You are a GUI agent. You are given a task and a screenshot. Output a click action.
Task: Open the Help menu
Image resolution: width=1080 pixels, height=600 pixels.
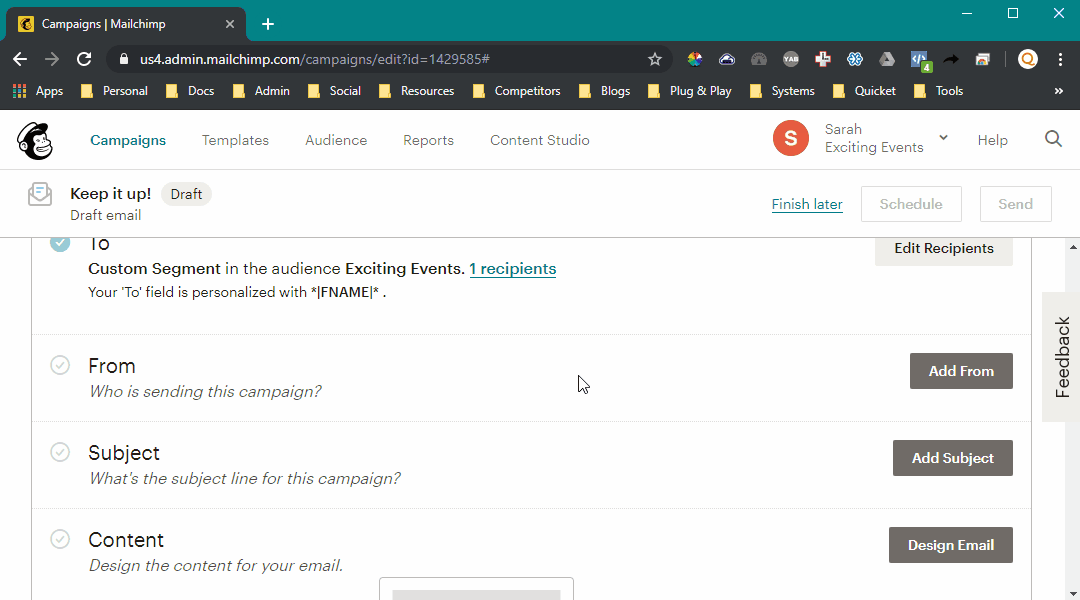[993, 140]
